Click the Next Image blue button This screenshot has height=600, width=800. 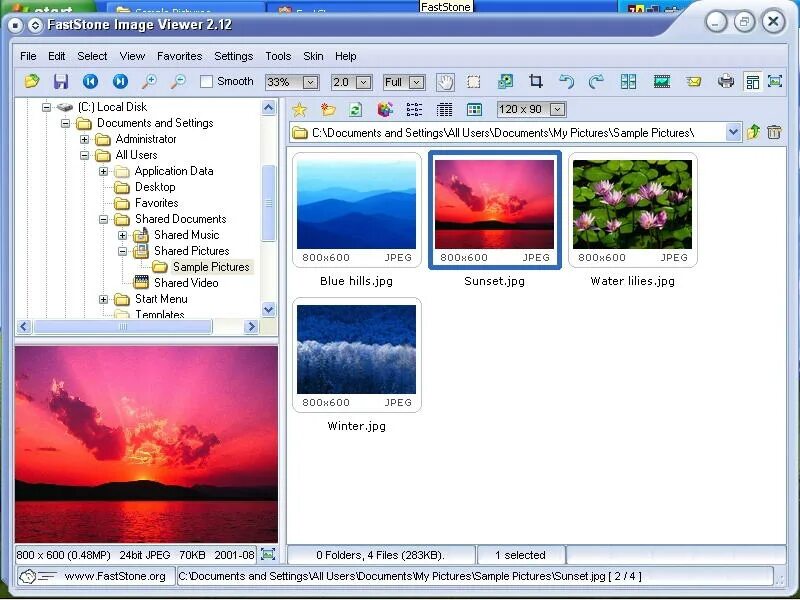(x=120, y=82)
